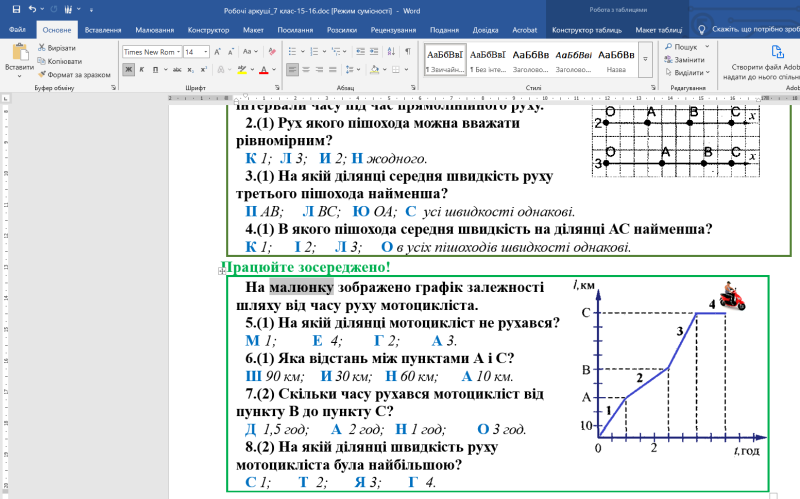Click the table move handle beside the green table
The image size is (800, 499).
coord(222,271)
